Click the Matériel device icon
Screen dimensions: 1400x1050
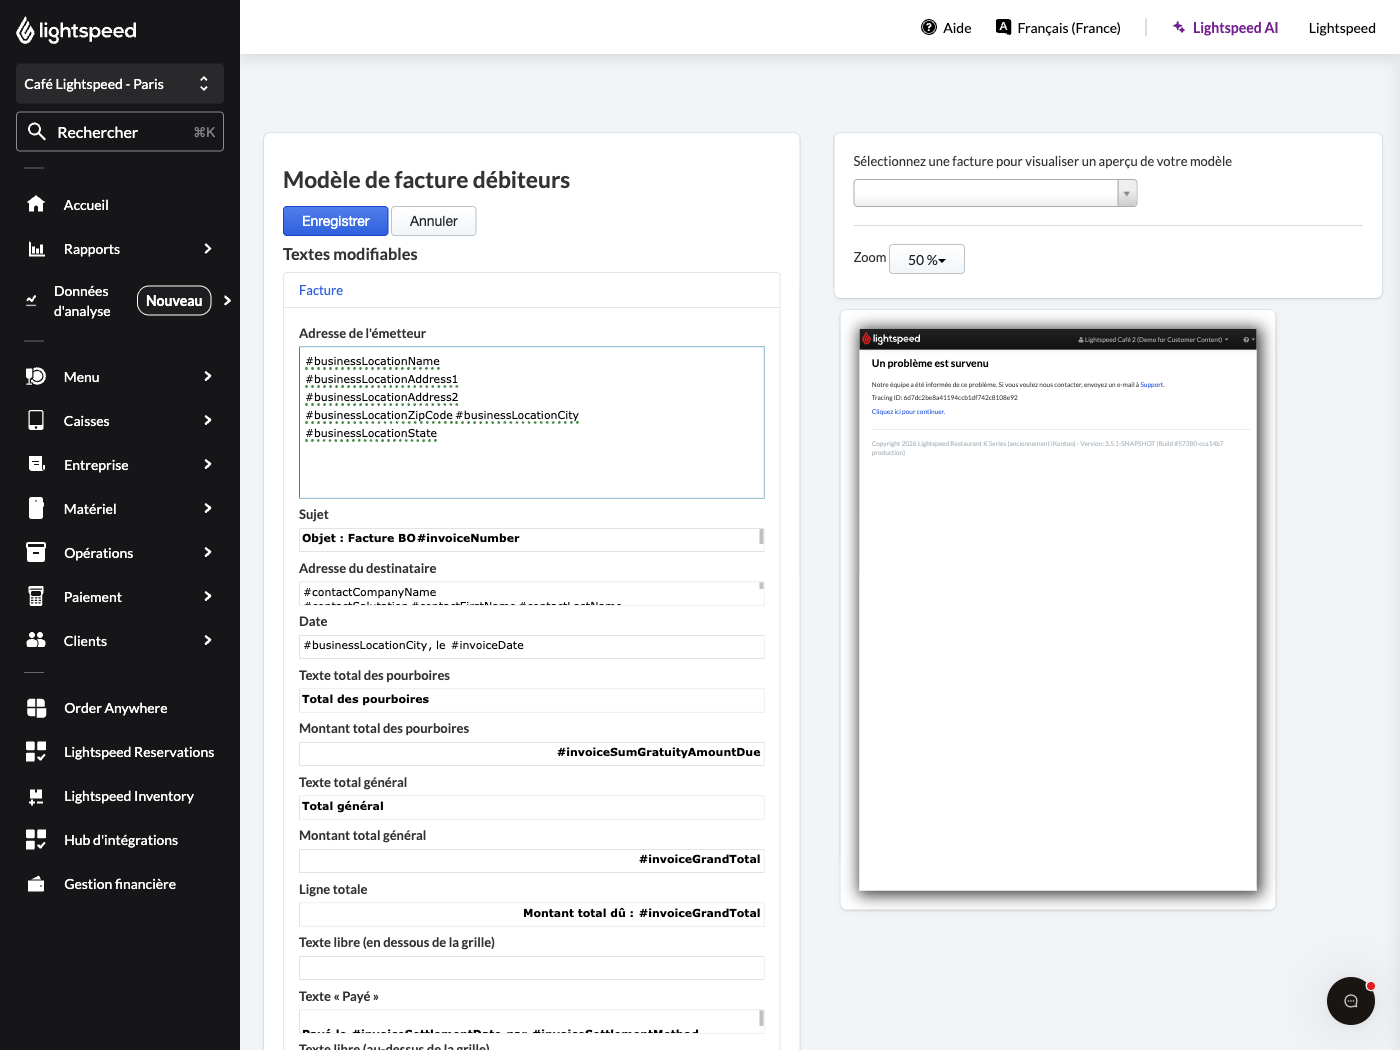pyautogui.click(x=36, y=508)
